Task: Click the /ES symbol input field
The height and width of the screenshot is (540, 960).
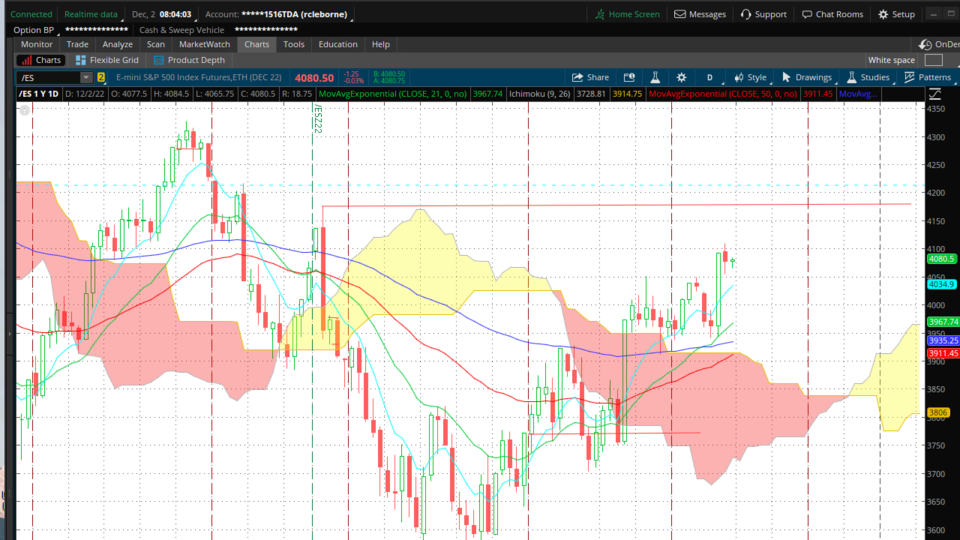Action: (x=49, y=77)
